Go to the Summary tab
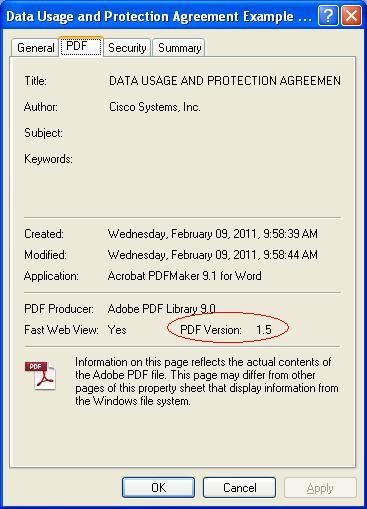 coord(179,48)
